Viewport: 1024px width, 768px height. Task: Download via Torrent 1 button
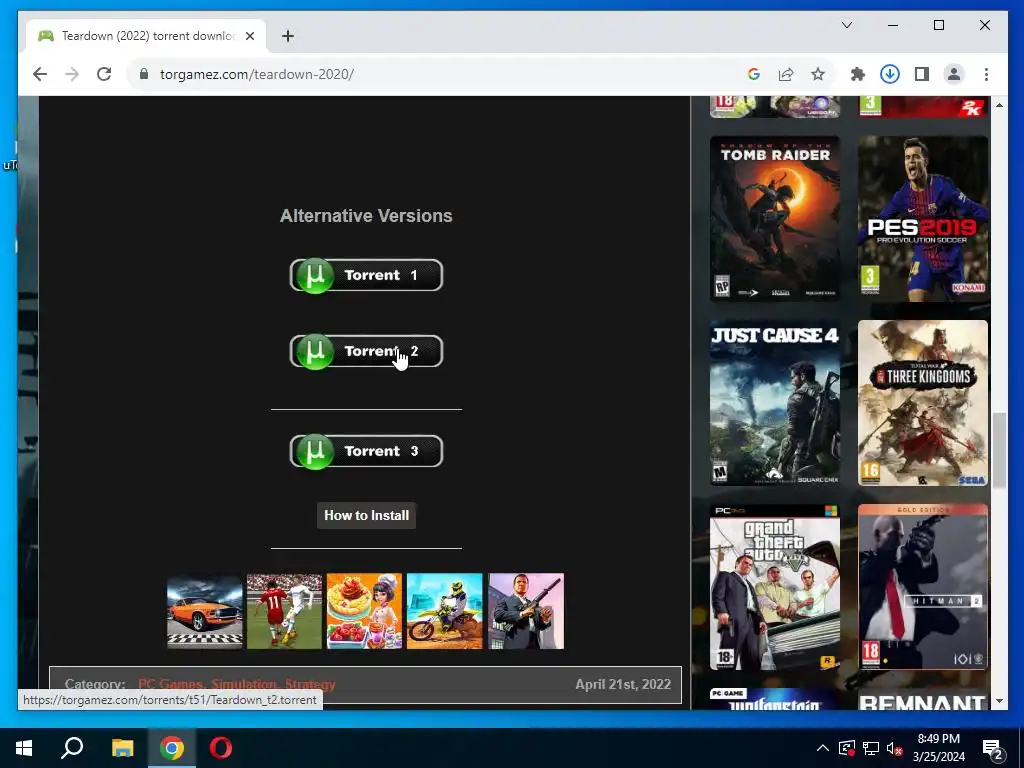point(366,276)
